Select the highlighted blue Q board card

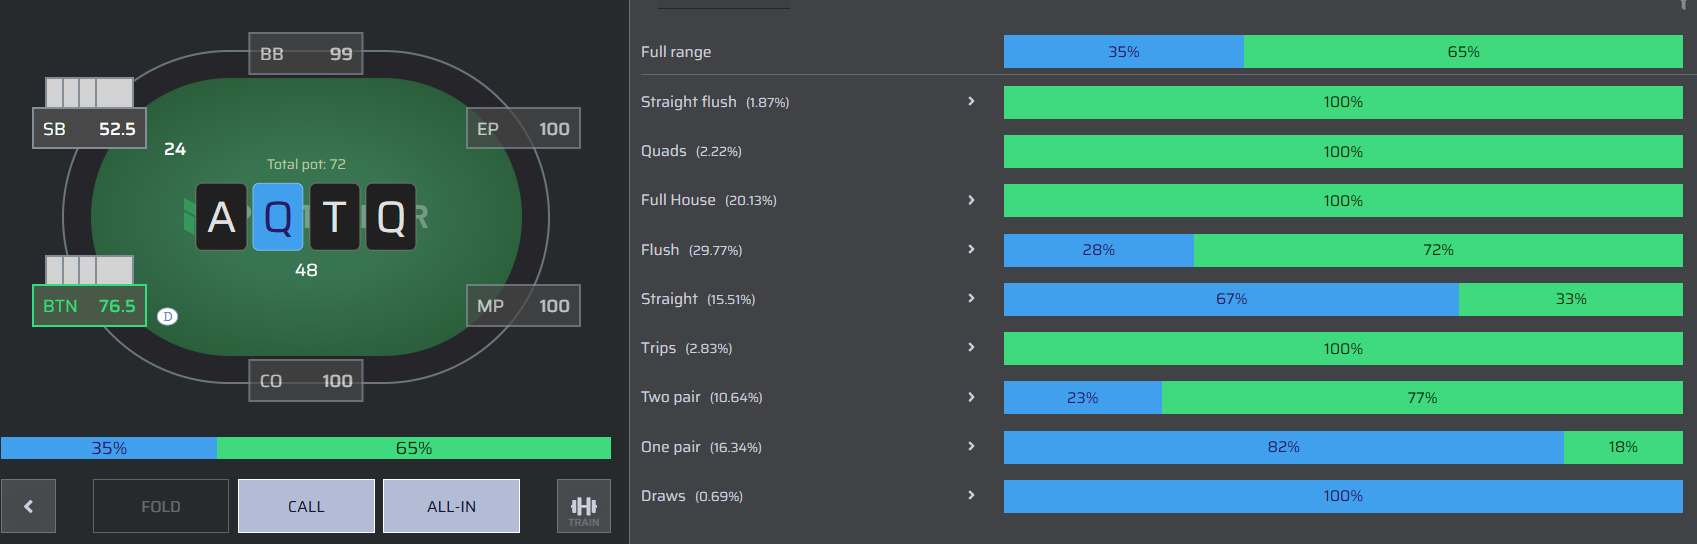[278, 217]
